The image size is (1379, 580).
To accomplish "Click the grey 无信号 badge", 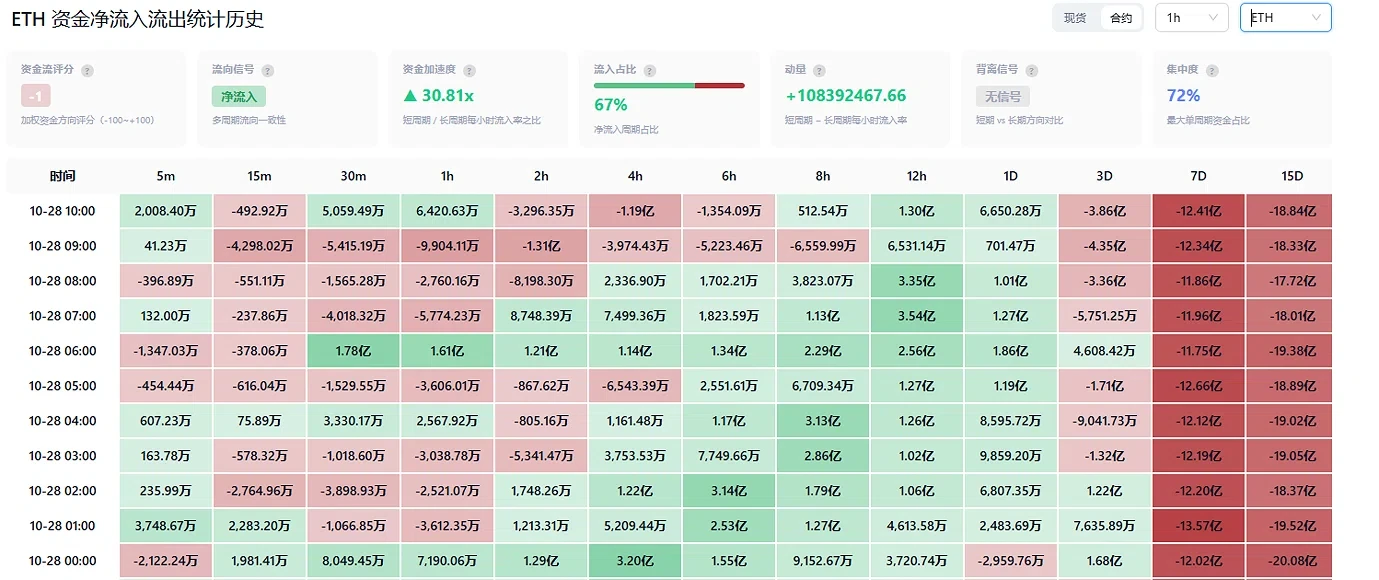I will 1003,96.
